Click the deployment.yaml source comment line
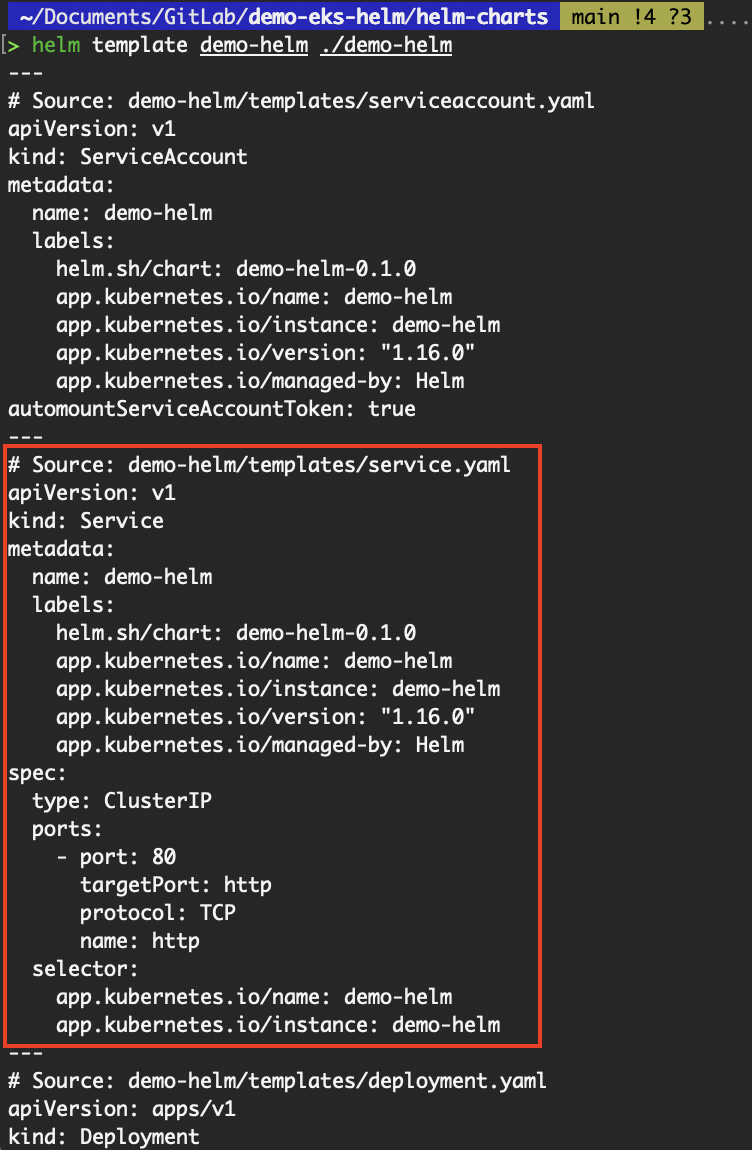This screenshot has width=752, height=1150. [277, 1080]
